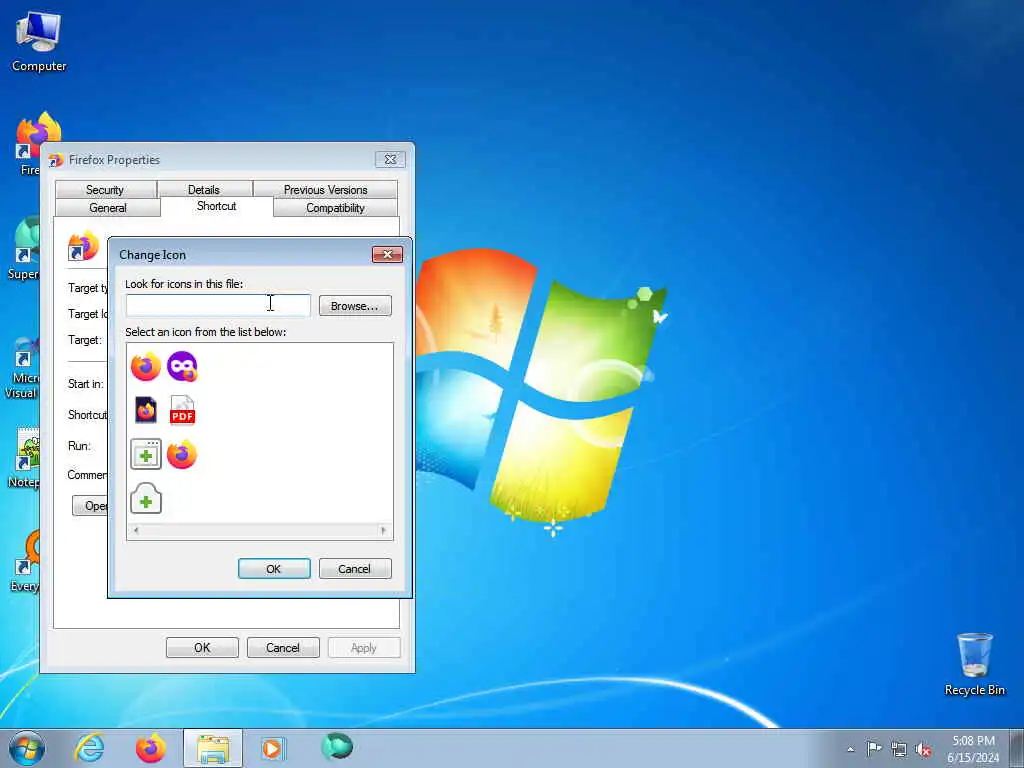Open Windows Media Player from taskbar
The width and height of the screenshot is (1024, 768).
(x=272, y=748)
